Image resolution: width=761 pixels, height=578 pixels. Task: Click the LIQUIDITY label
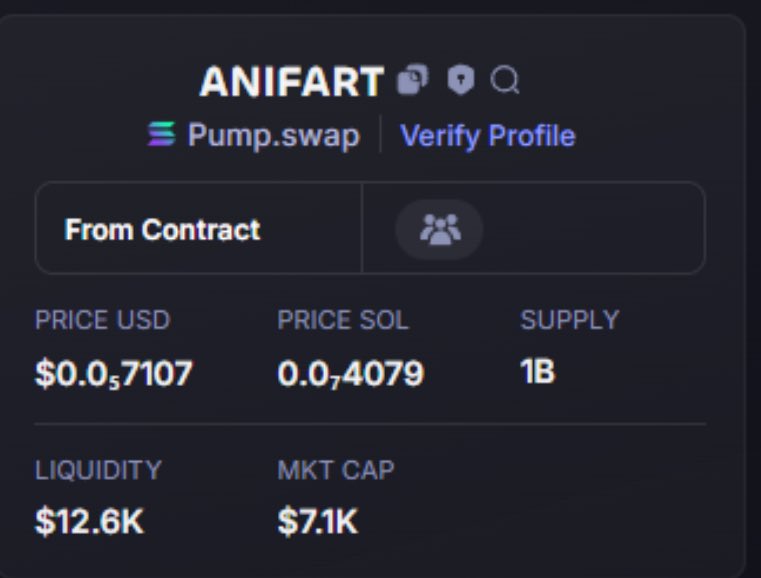click(x=98, y=470)
